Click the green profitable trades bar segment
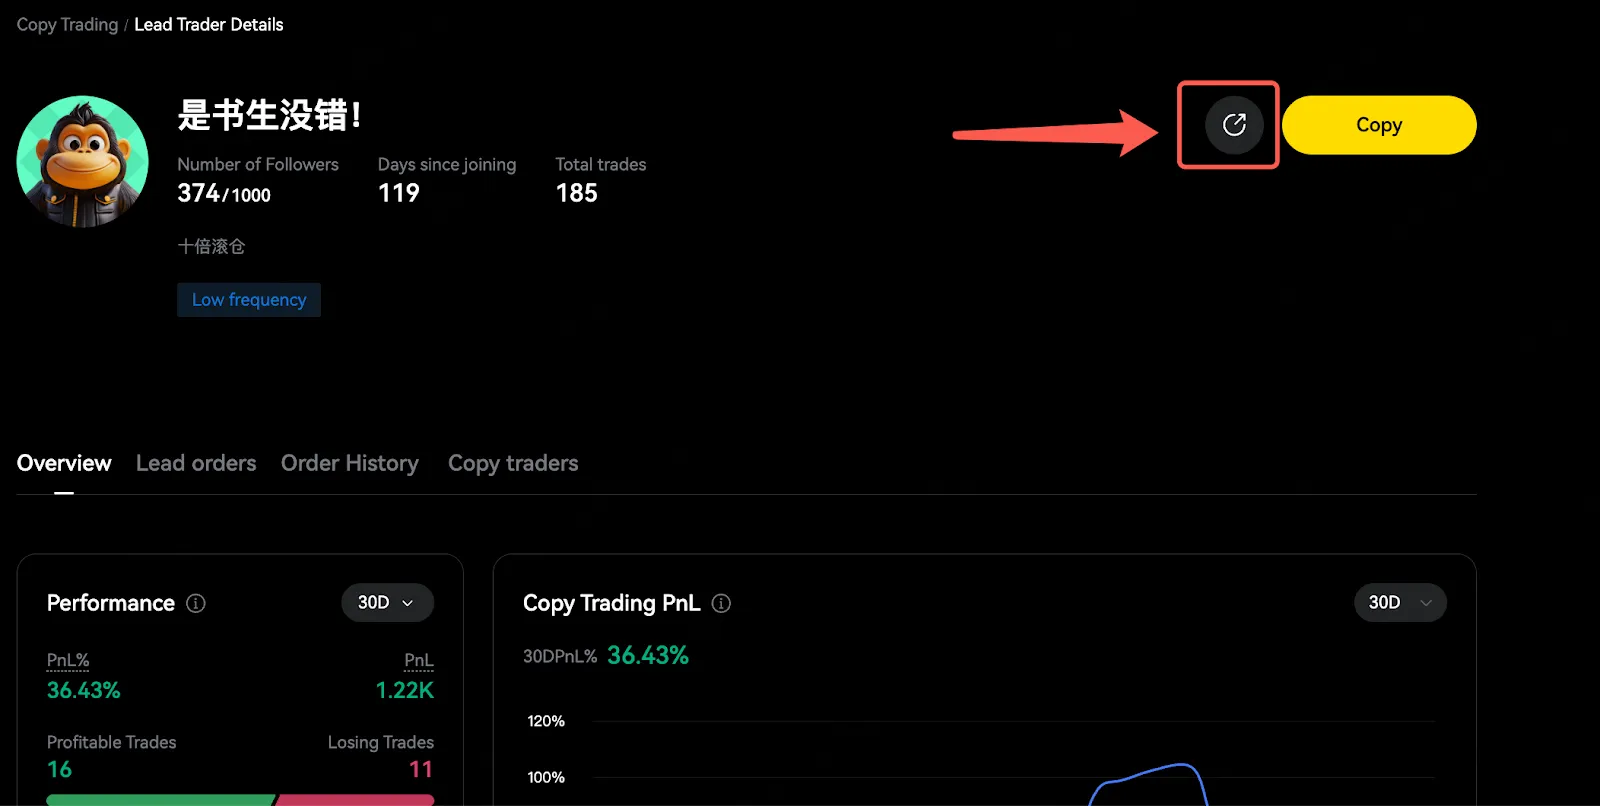Screen dimensions: 1600x806 coord(160,800)
